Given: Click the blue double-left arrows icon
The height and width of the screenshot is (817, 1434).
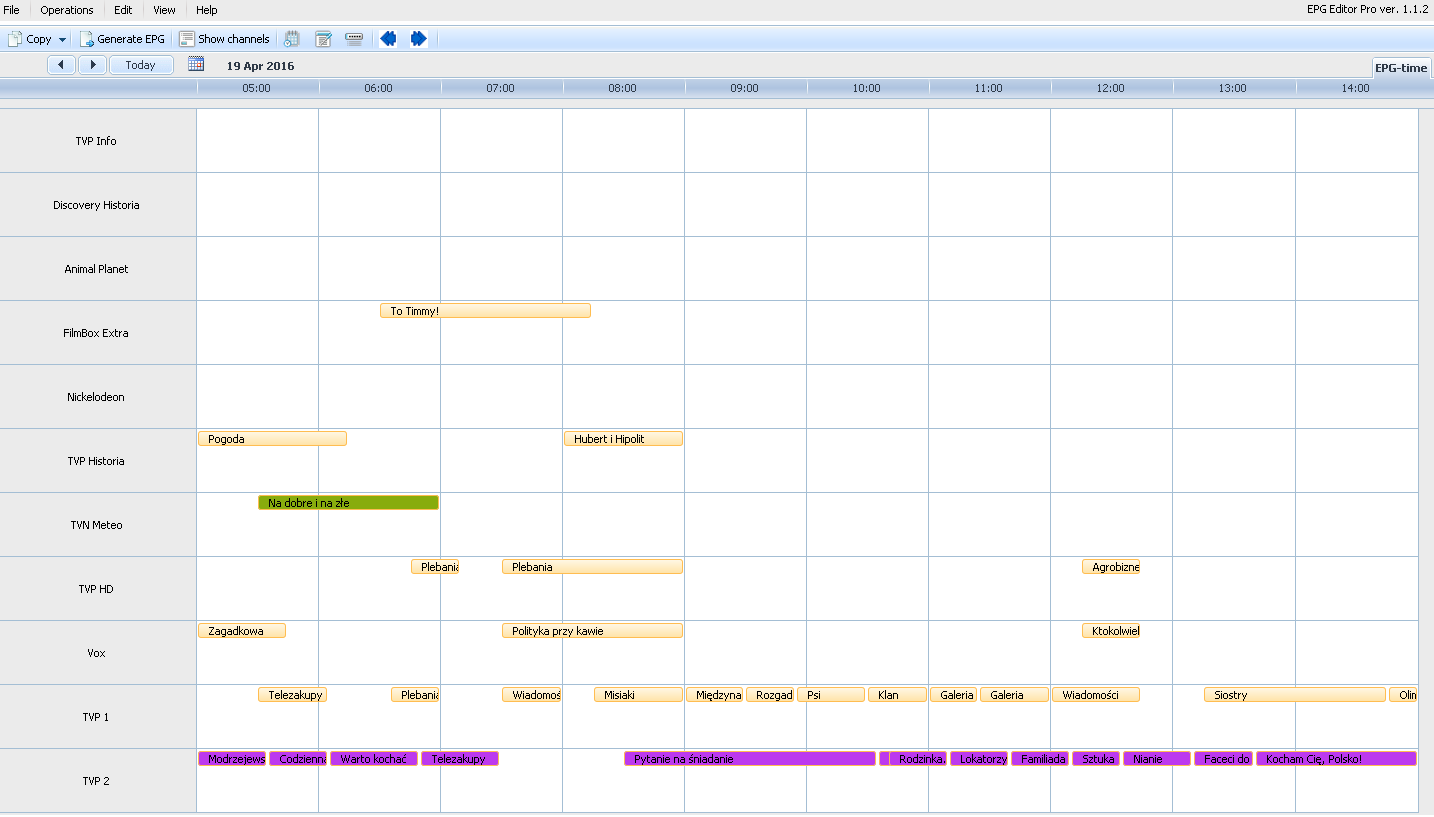Looking at the screenshot, I should [x=388, y=39].
